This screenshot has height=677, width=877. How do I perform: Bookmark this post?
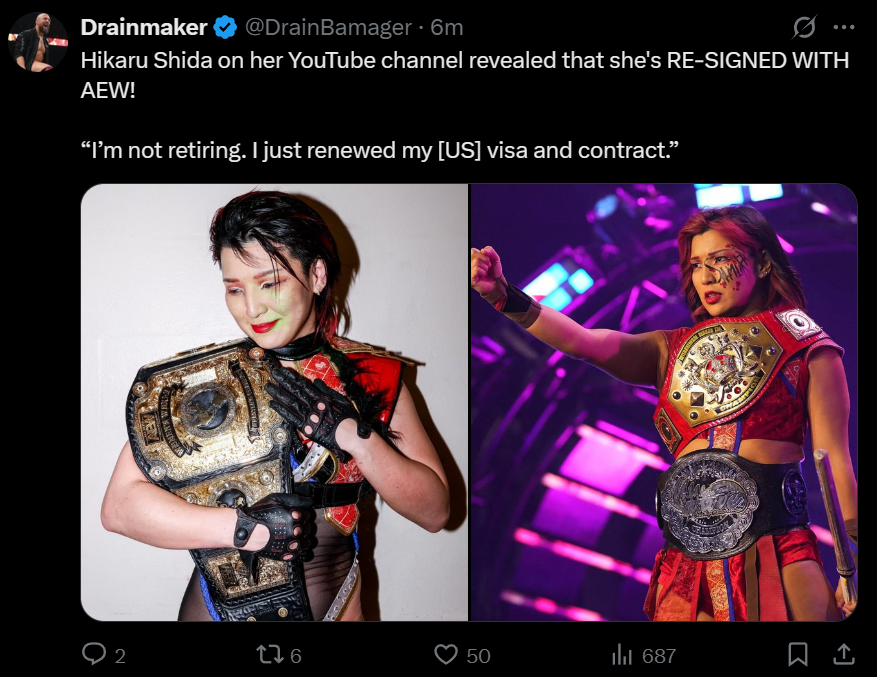click(798, 654)
